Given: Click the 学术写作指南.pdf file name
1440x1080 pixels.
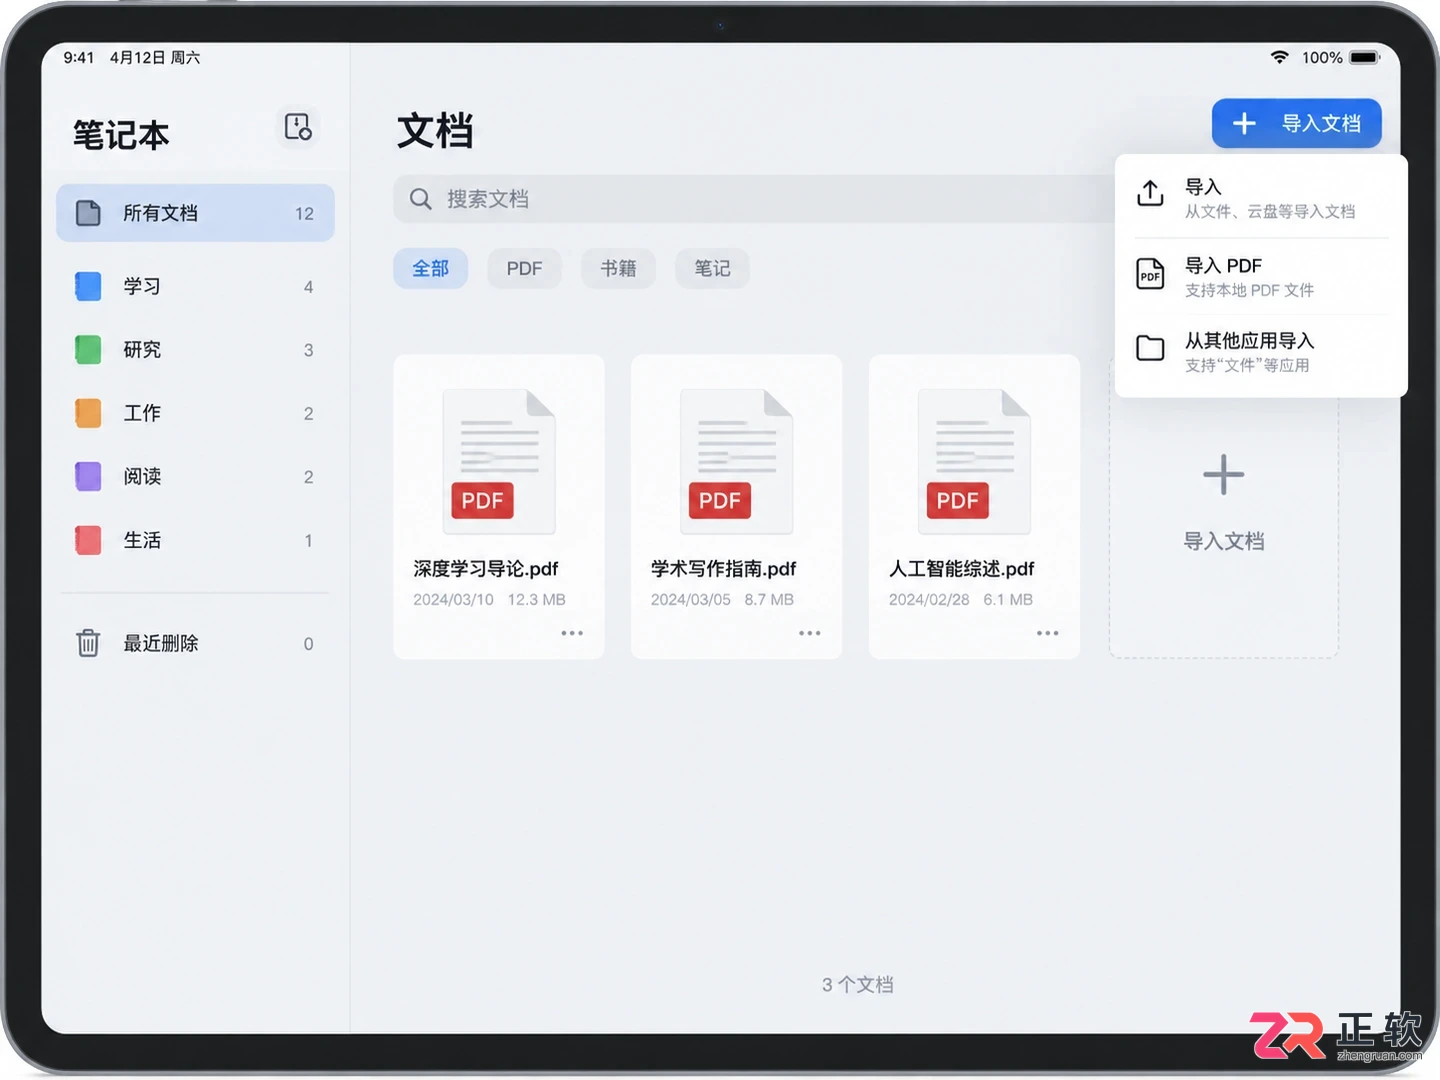Looking at the screenshot, I should point(724,569).
